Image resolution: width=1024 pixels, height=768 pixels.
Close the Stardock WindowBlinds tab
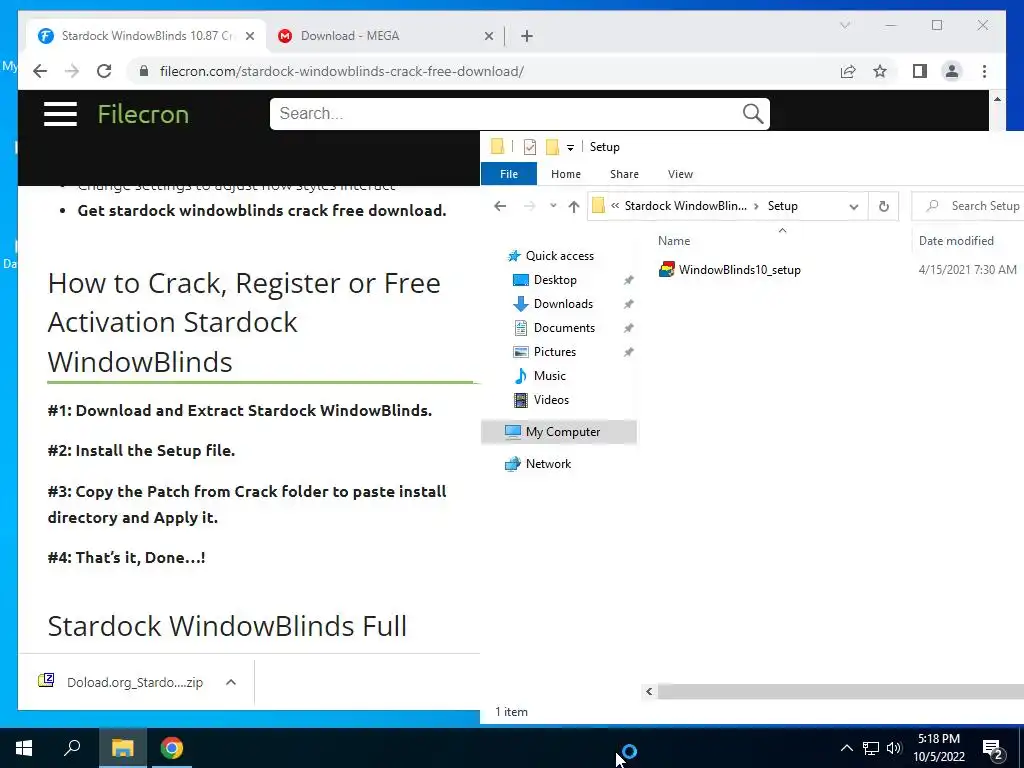tap(249, 36)
